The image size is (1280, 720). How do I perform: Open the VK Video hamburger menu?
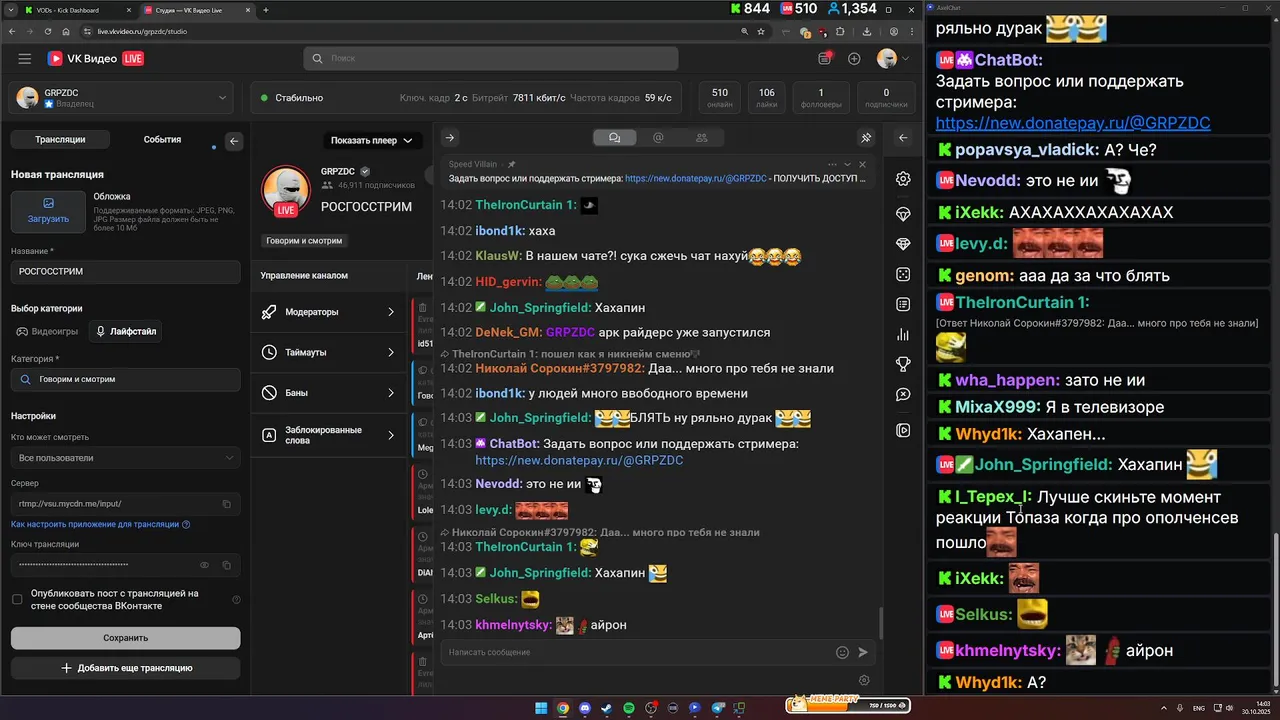[x=24, y=59]
